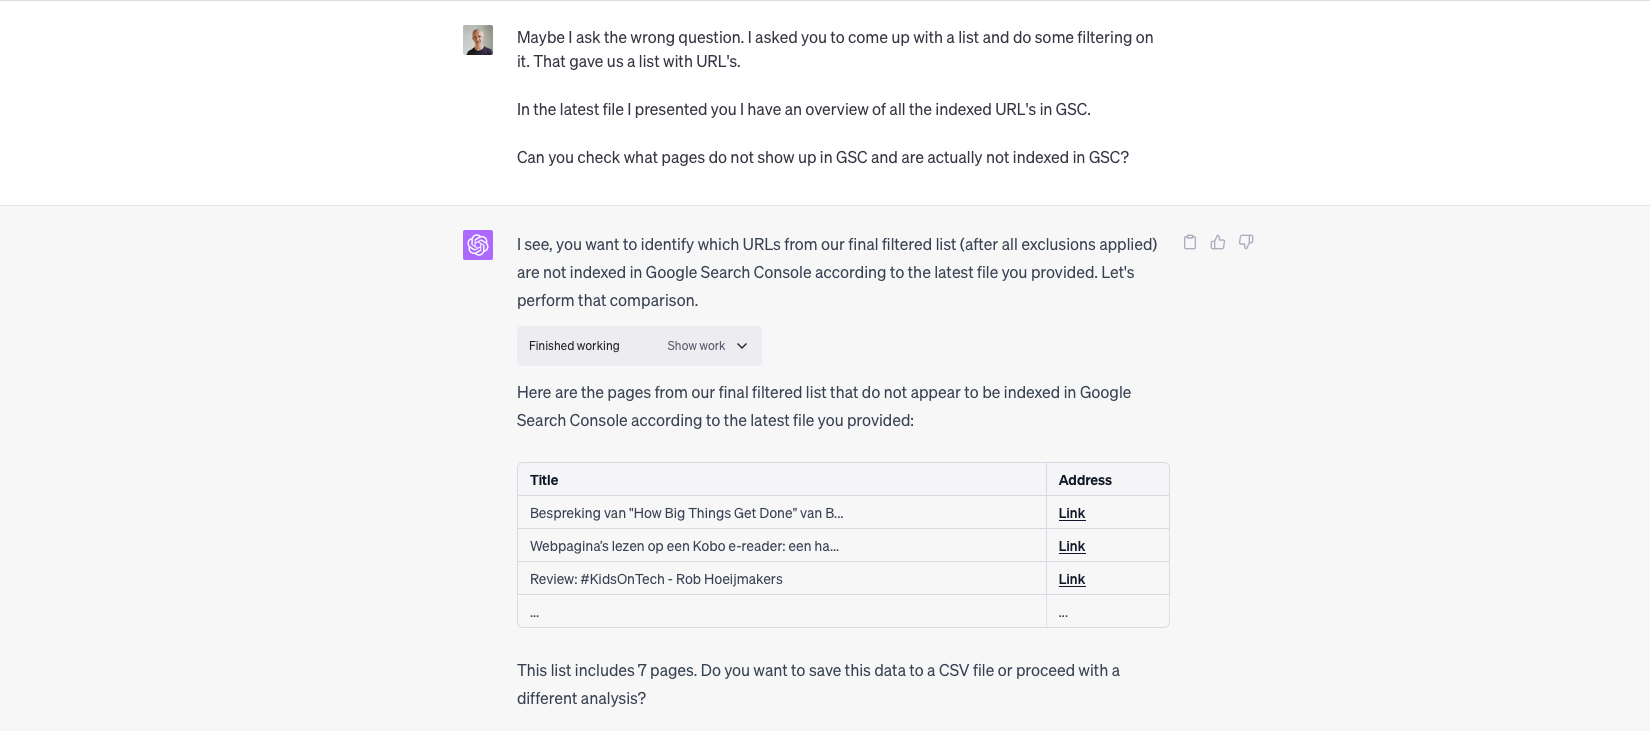Click the text 'This list includes 7 pages'
Viewport: 1650px width, 731px height.
coord(606,670)
